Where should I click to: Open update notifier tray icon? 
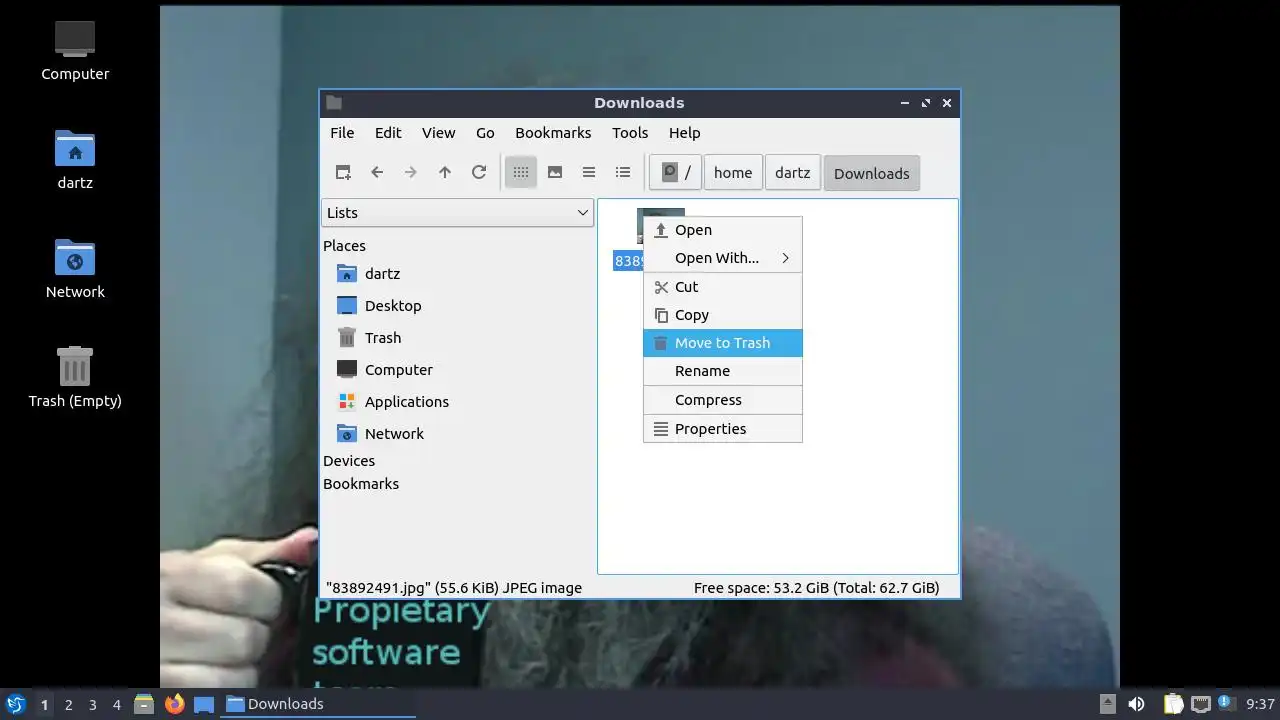click(x=1226, y=703)
